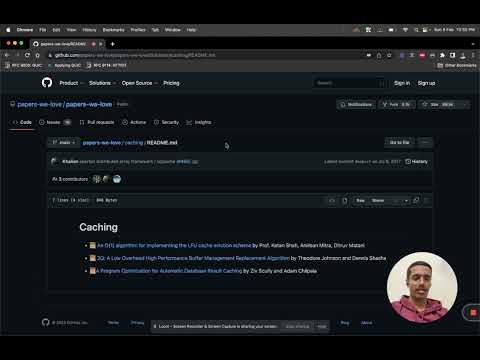This screenshot has height=360, width=480.
Task: Click the PDF icon beside the LFU paper
Action: point(93,245)
